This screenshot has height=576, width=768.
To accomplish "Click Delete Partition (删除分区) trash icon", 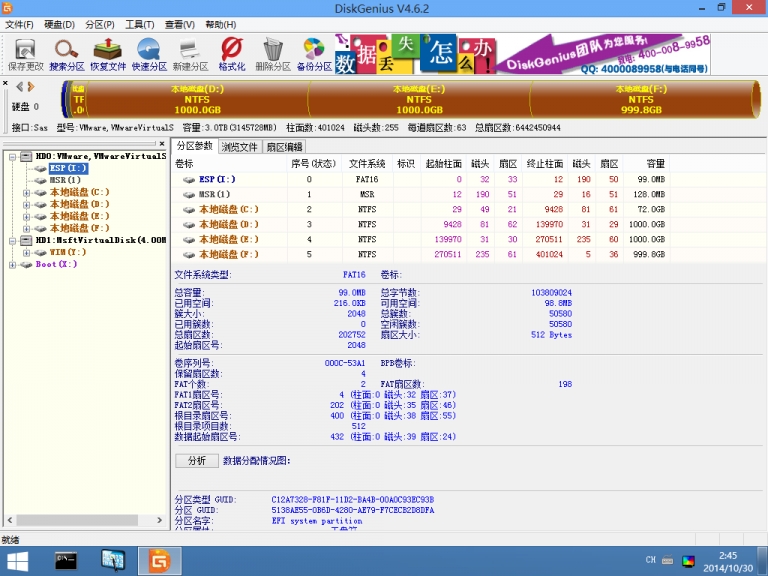I will click(273, 55).
